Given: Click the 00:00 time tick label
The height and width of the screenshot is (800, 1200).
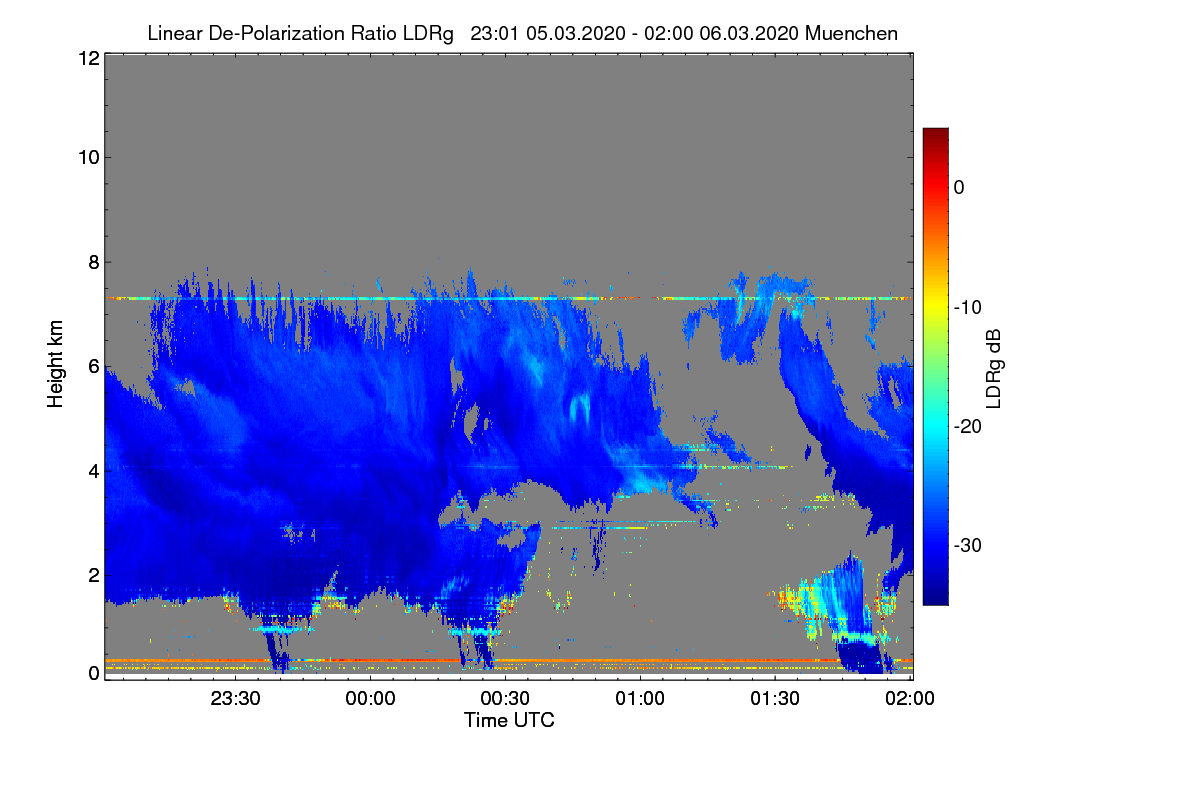Looking at the screenshot, I should click(370, 699).
